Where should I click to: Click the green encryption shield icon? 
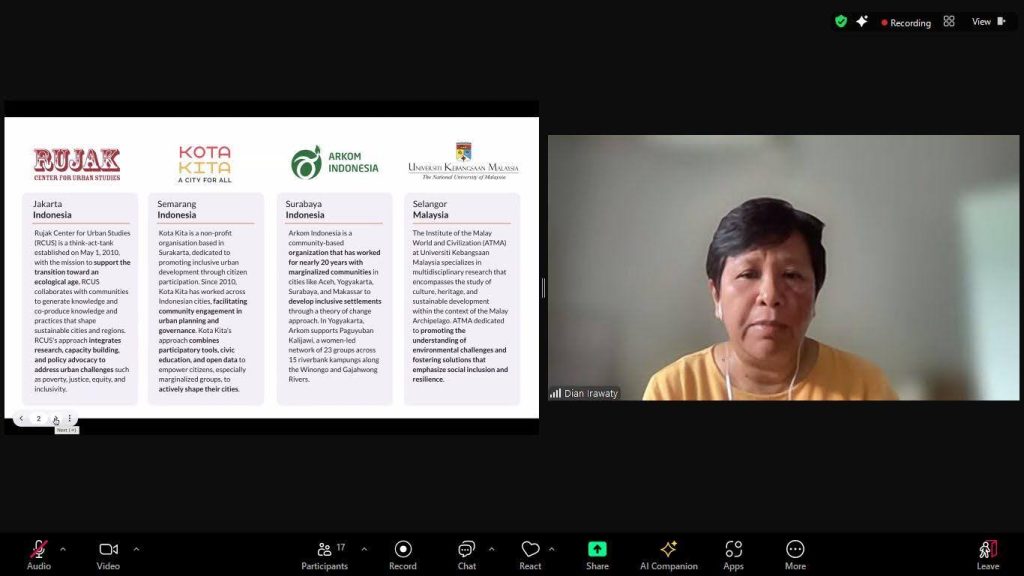coord(841,22)
